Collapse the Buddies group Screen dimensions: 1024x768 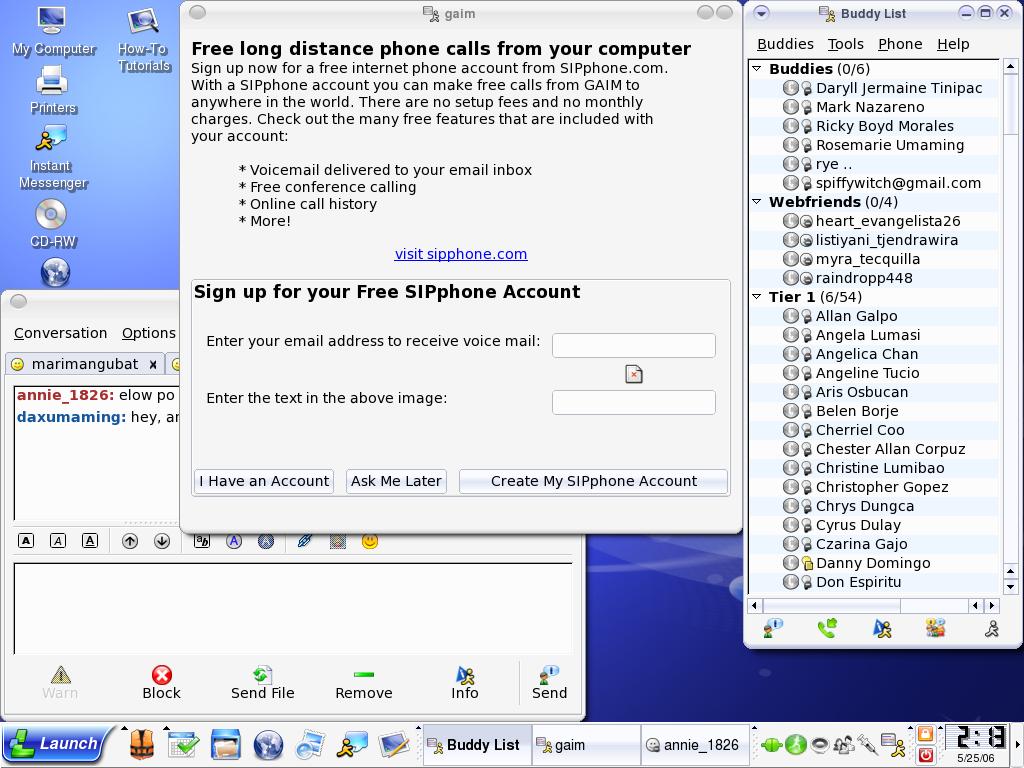(757, 69)
